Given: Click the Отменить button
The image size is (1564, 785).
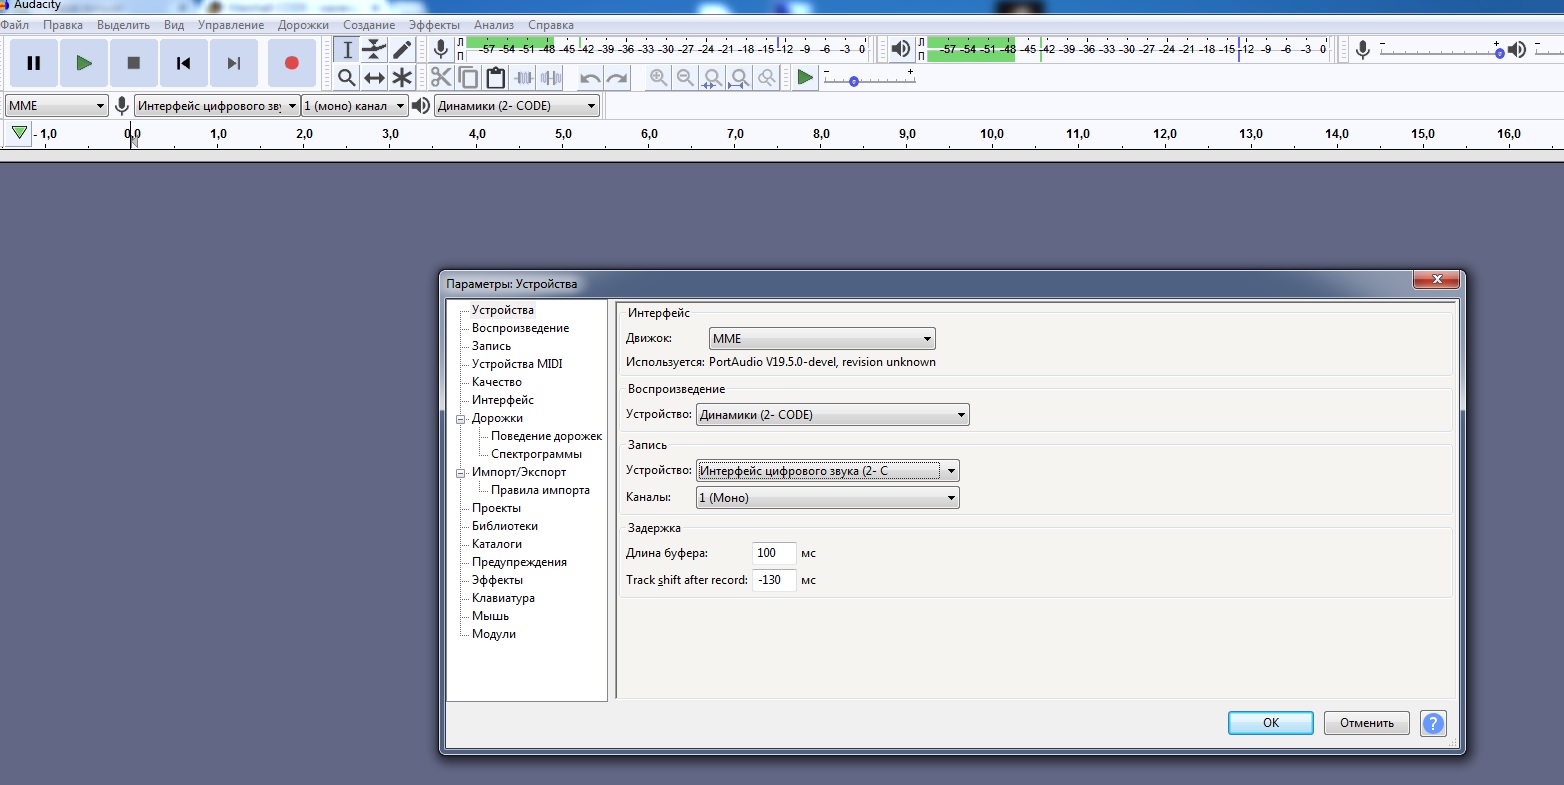Looking at the screenshot, I should pyautogui.click(x=1367, y=723).
